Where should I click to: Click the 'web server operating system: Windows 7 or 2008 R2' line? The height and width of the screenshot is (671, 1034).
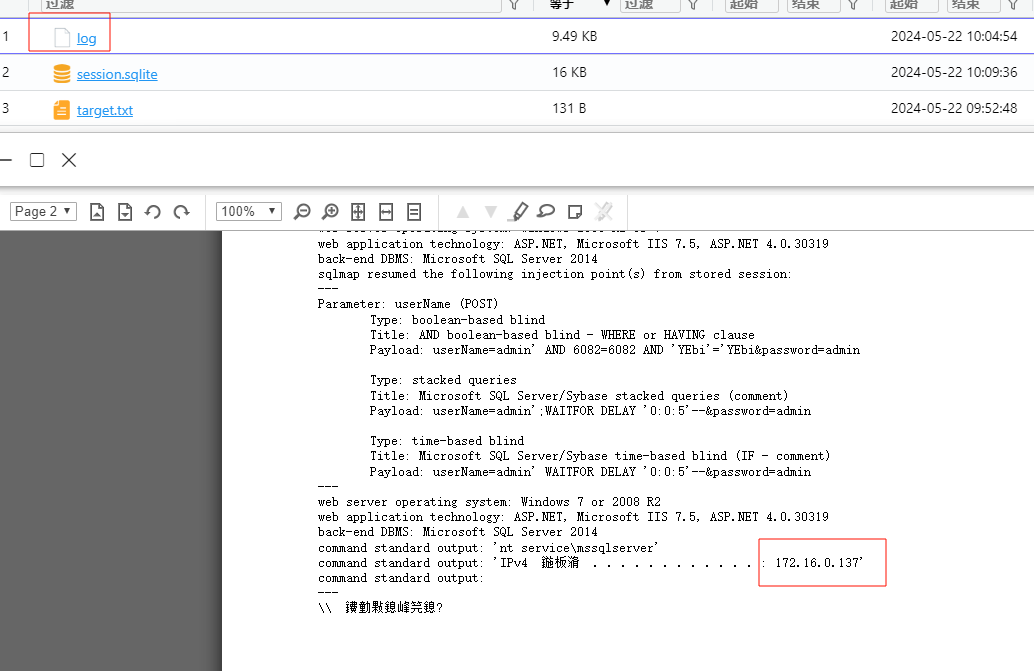click(489, 502)
